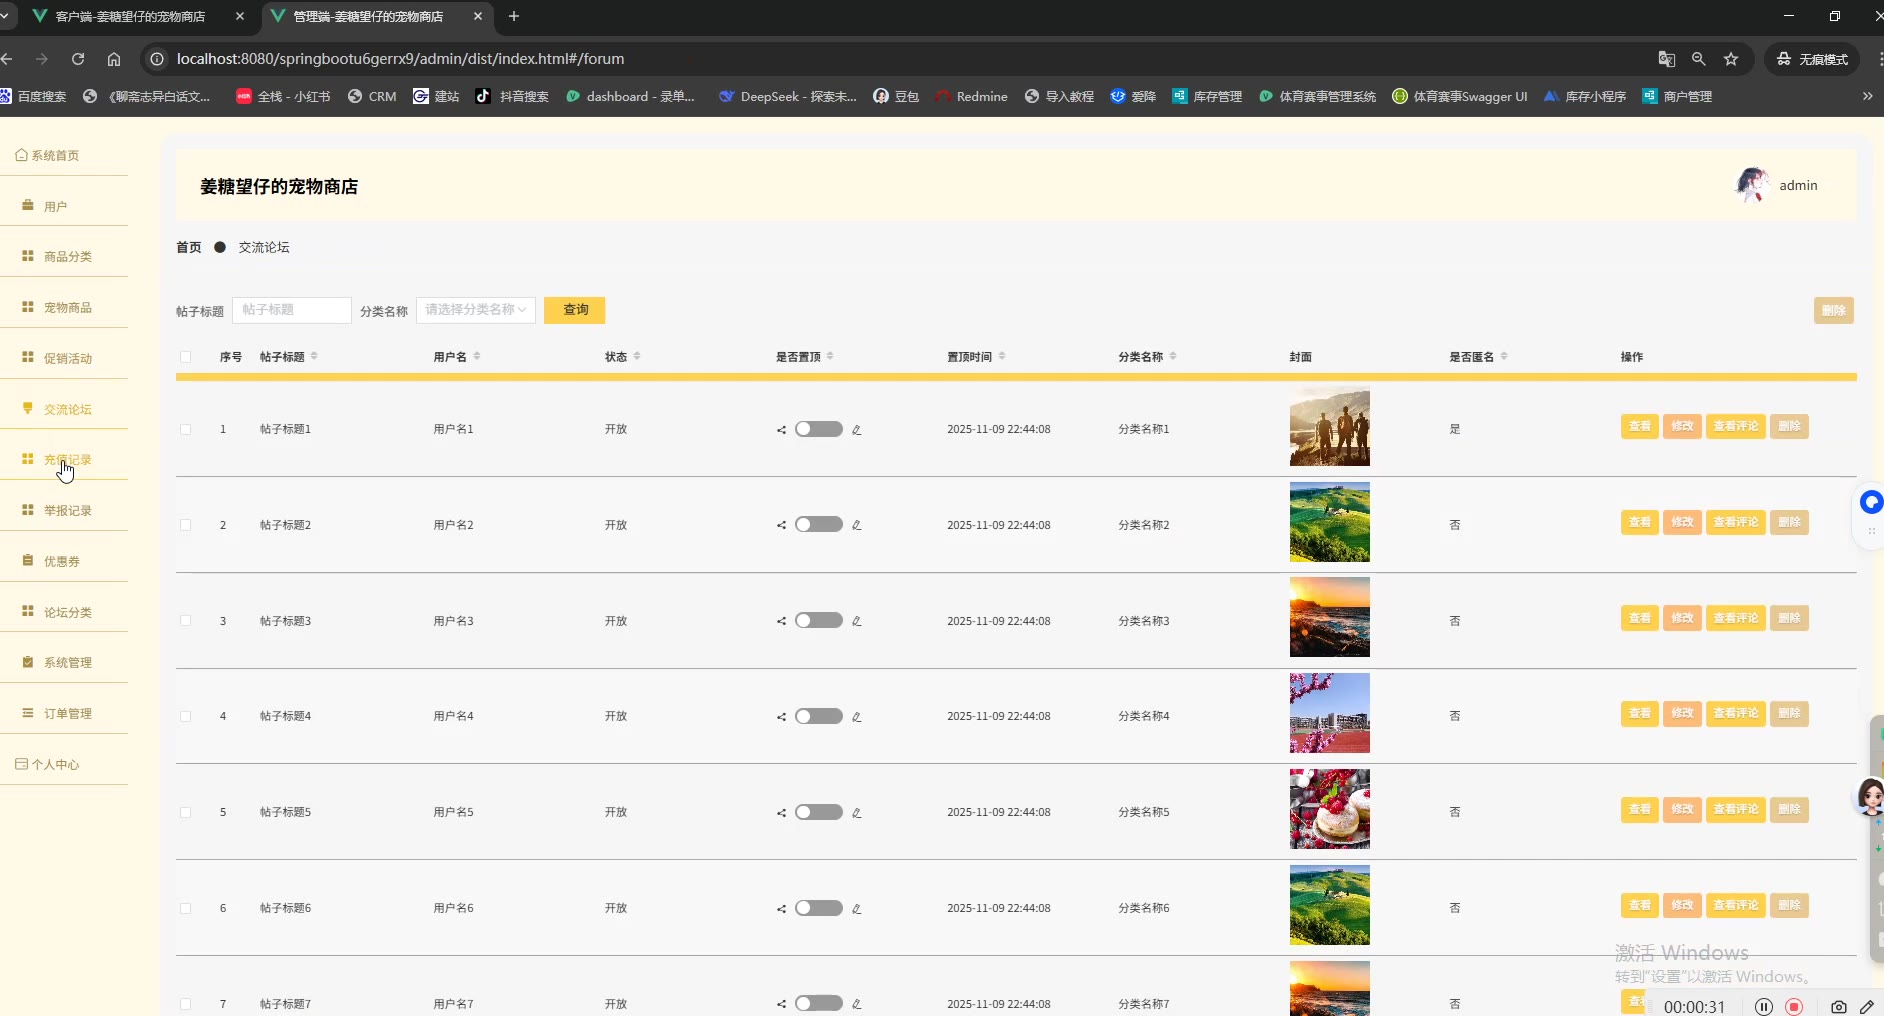Type in the 帖子标题 search field
Viewport: 1884px width, 1016px height.
coord(292,310)
